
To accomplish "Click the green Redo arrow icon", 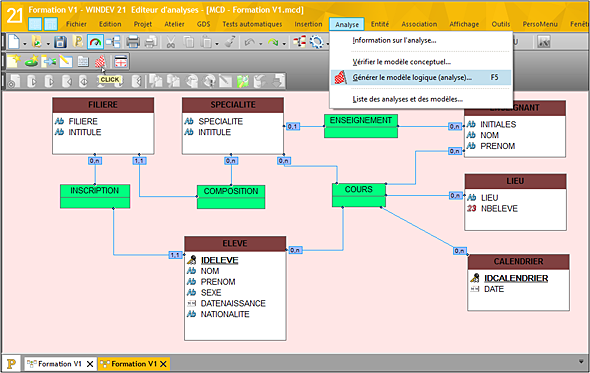I will click(x=273, y=42).
